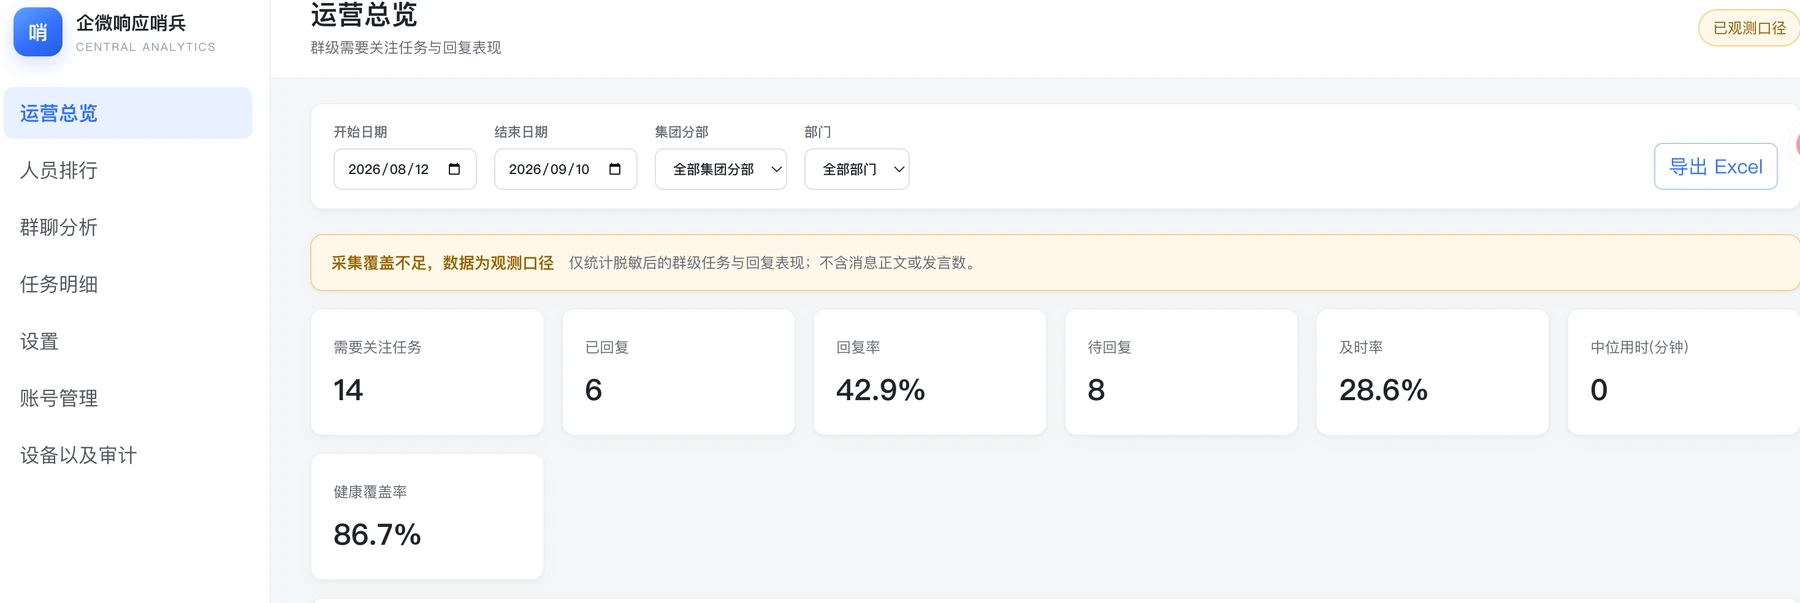Click the 已观测口径 badge
The width and height of the screenshot is (1800, 603).
1749,28
